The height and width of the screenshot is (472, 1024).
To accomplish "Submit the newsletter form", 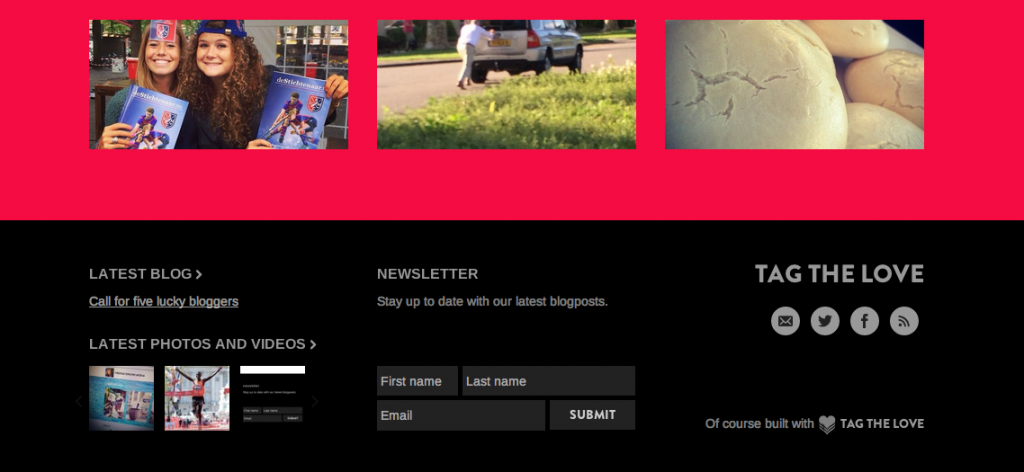I will point(592,415).
